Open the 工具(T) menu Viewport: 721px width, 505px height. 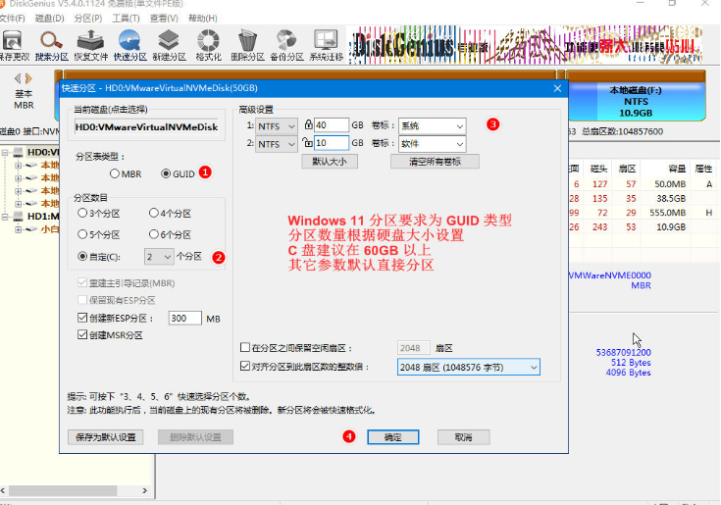[x=125, y=18]
